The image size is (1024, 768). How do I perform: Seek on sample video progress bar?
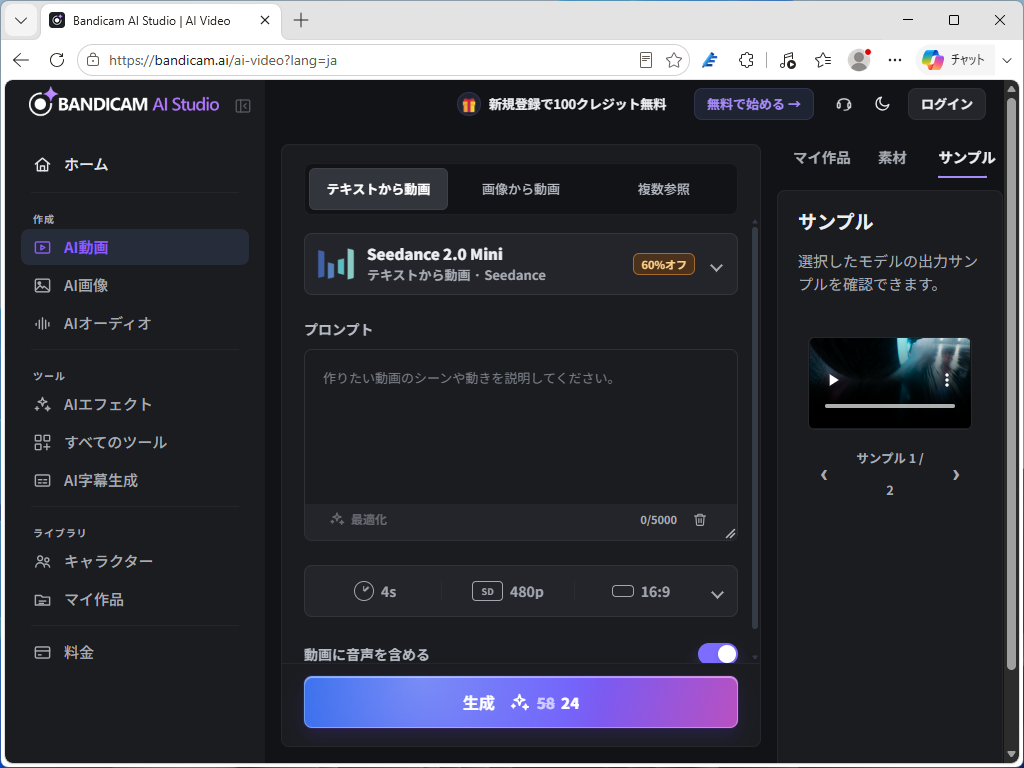[889, 406]
